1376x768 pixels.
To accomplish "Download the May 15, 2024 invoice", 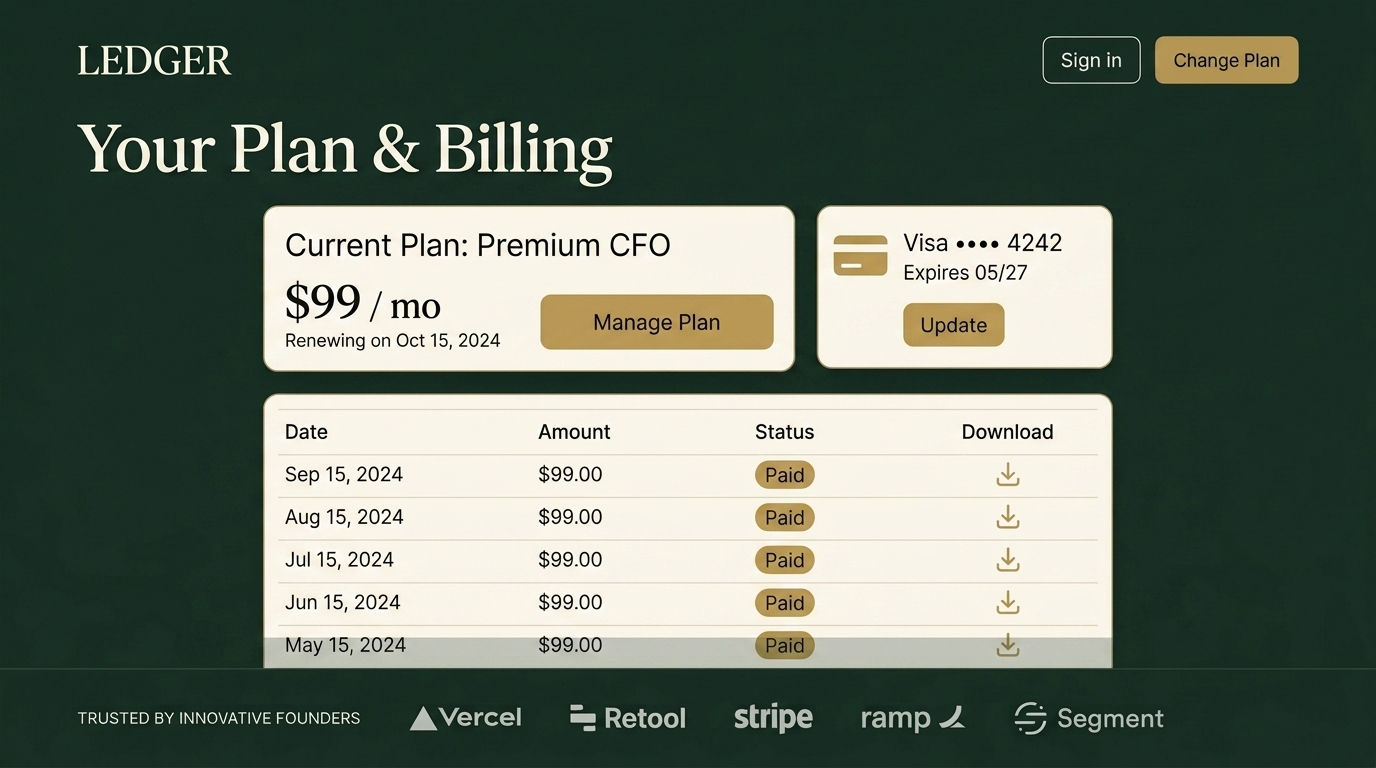I will [x=1008, y=646].
